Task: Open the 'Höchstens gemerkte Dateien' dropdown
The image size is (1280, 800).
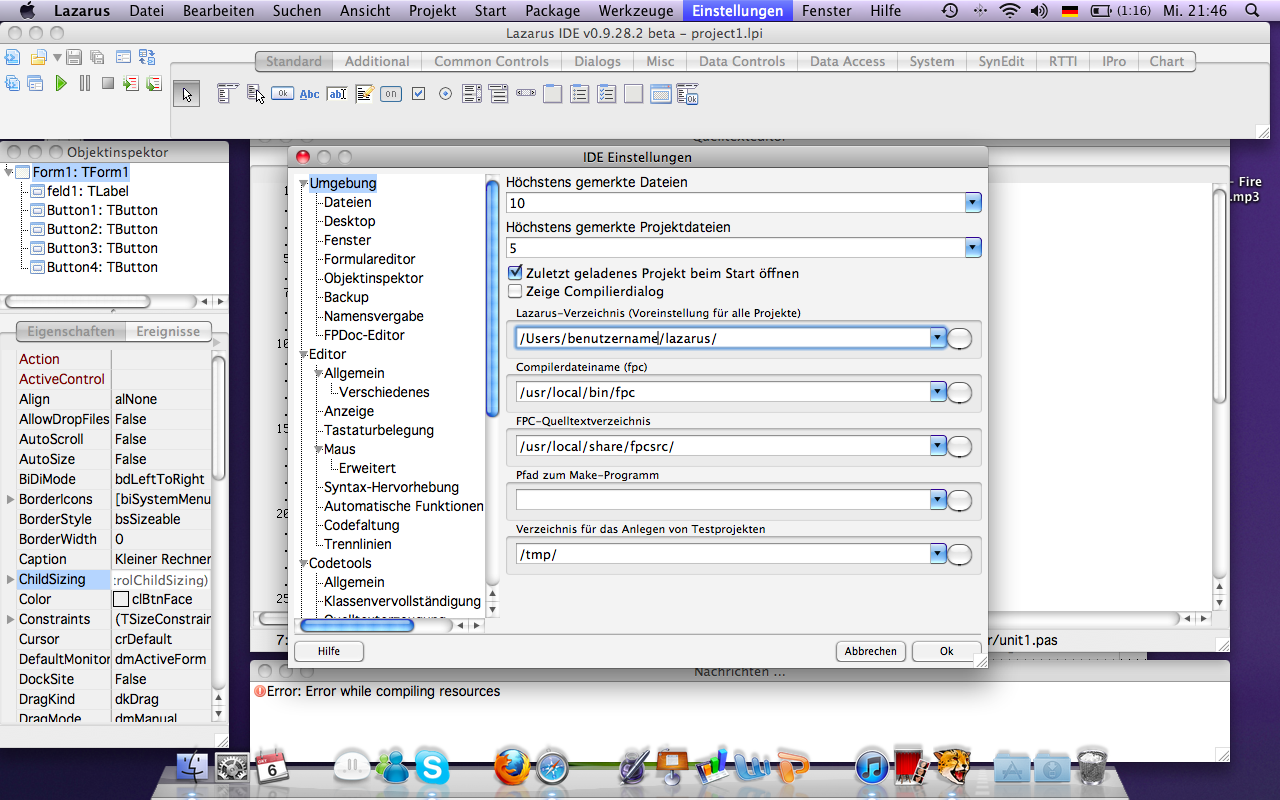Action: 973,203
